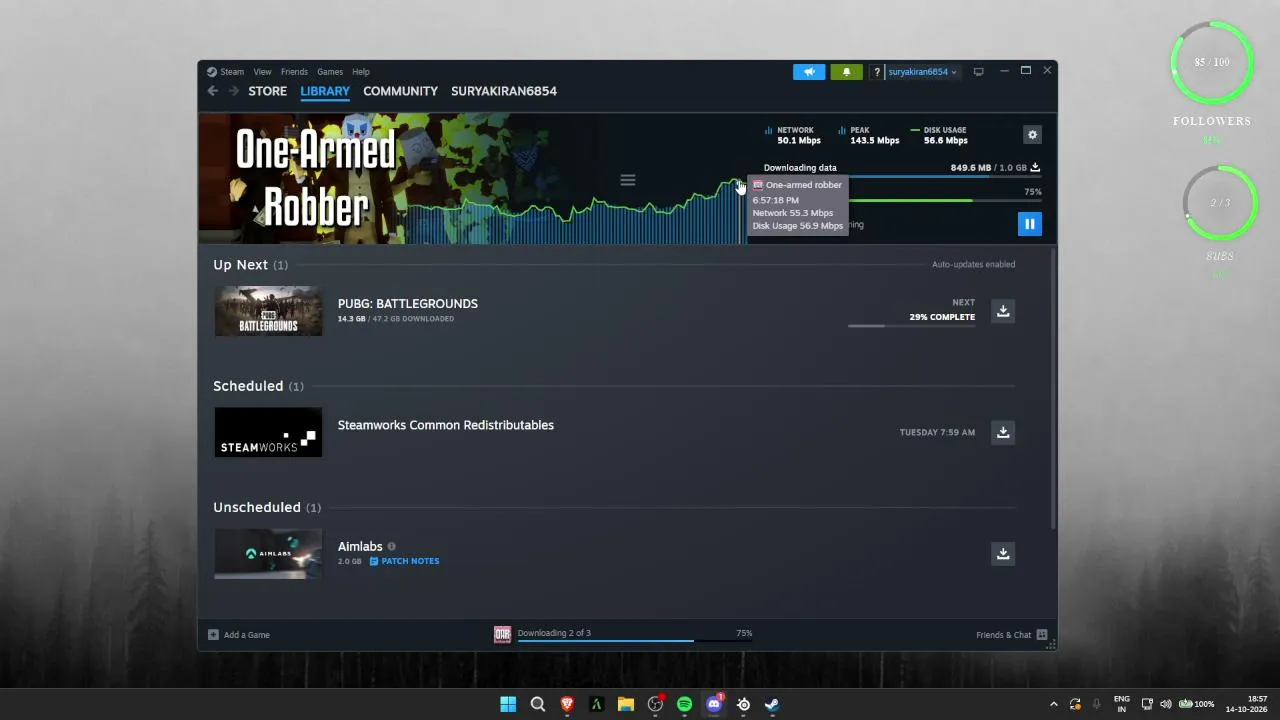
Task: Open Steam notifications bell icon
Action: click(x=846, y=72)
